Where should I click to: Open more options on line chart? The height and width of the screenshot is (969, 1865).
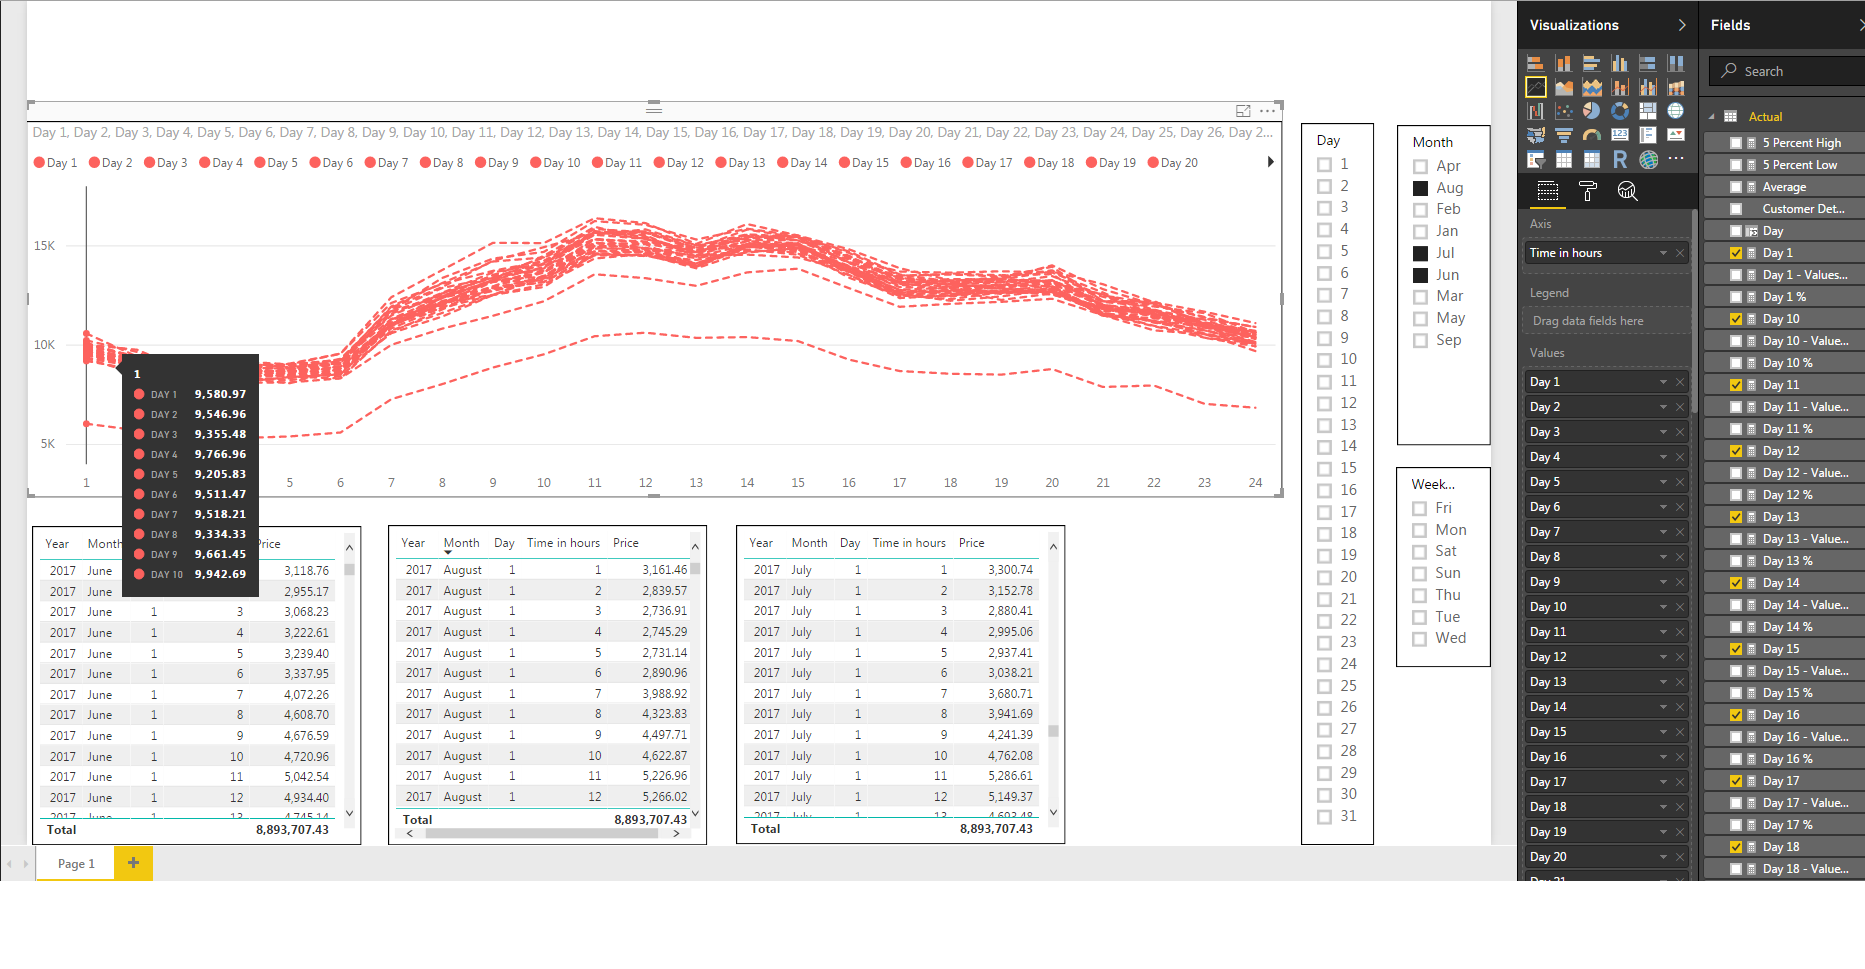pyautogui.click(x=1268, y=111)
